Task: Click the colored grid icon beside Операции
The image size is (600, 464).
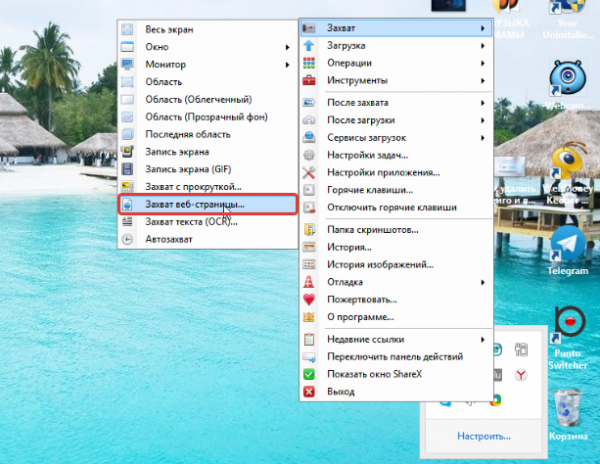Action: [309, 63]
